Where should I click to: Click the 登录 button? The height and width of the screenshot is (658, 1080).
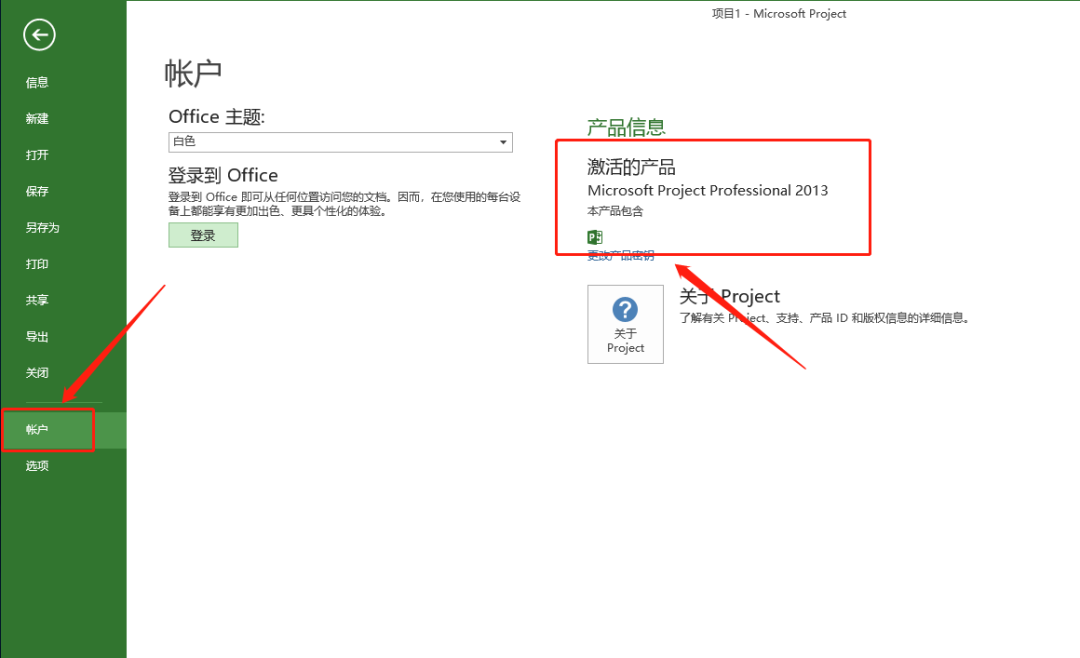pyautogui.click(x=203, y=235)
